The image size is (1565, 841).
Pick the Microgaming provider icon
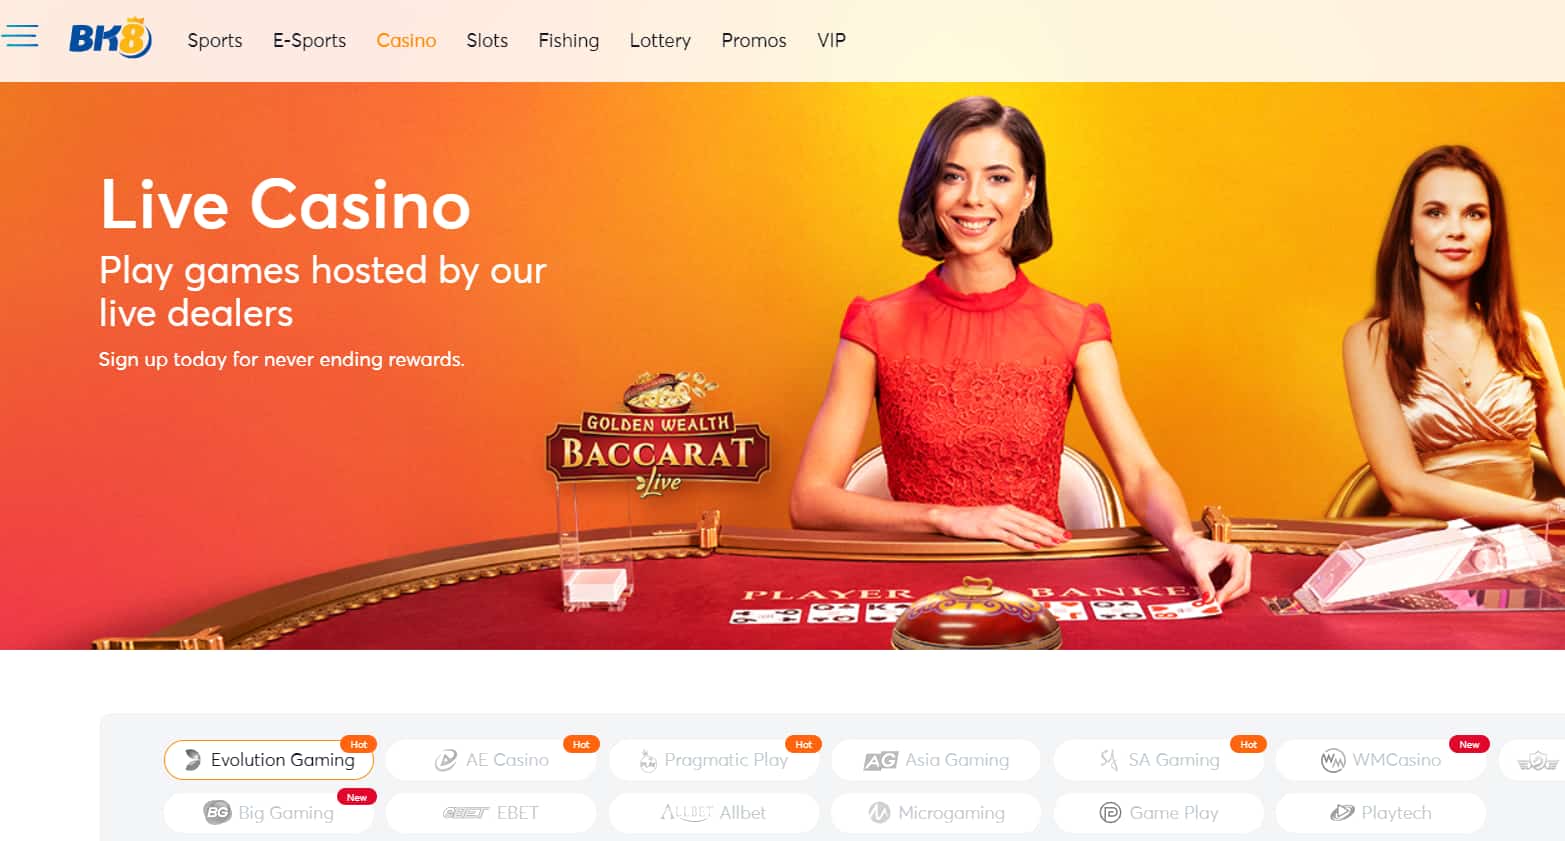[x=879, y=813]
